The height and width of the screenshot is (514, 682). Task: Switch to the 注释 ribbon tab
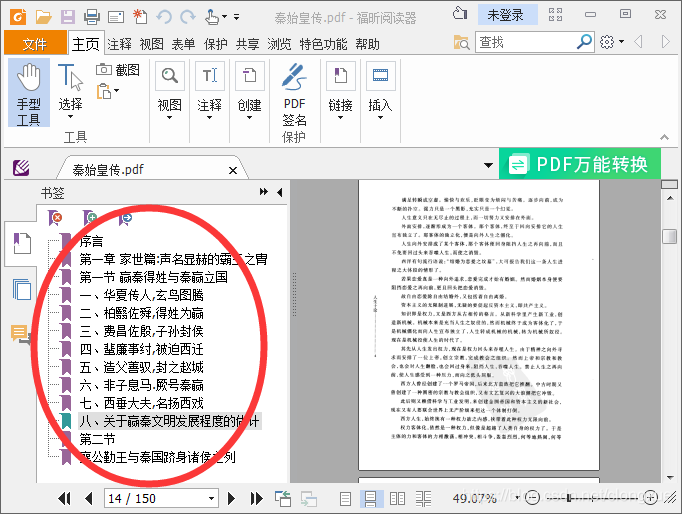[119, 44]
